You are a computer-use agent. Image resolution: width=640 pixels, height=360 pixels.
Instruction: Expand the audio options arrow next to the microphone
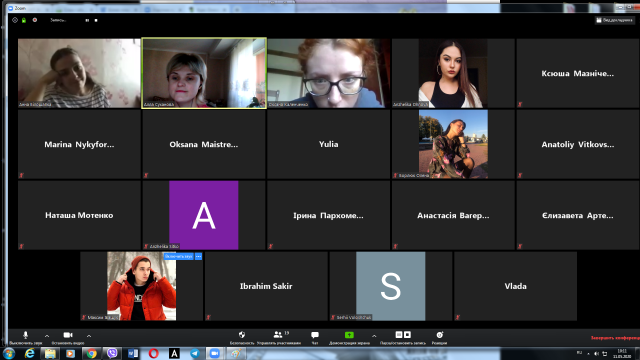coord(47,336)
